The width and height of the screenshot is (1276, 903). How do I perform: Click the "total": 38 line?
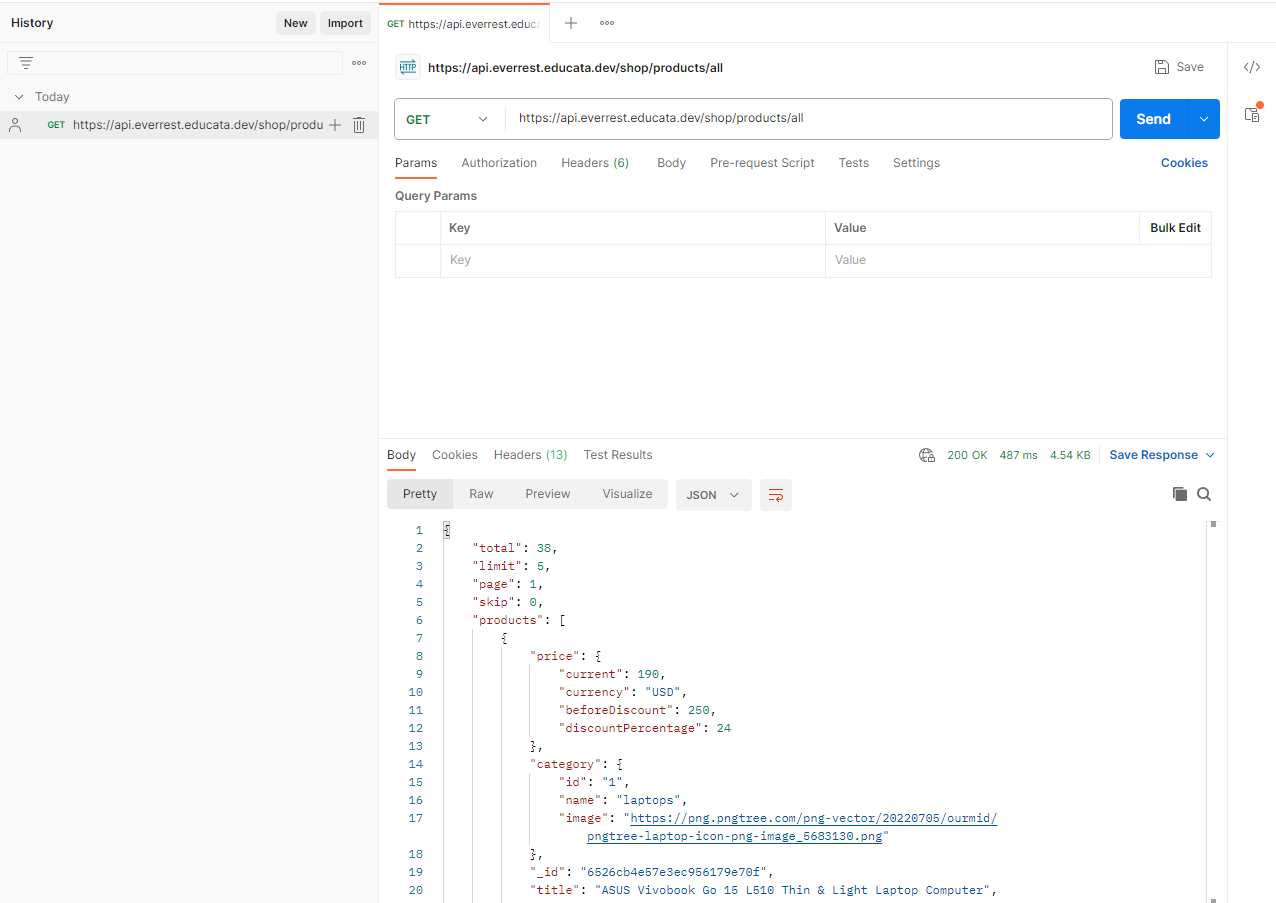click(514, 548)
